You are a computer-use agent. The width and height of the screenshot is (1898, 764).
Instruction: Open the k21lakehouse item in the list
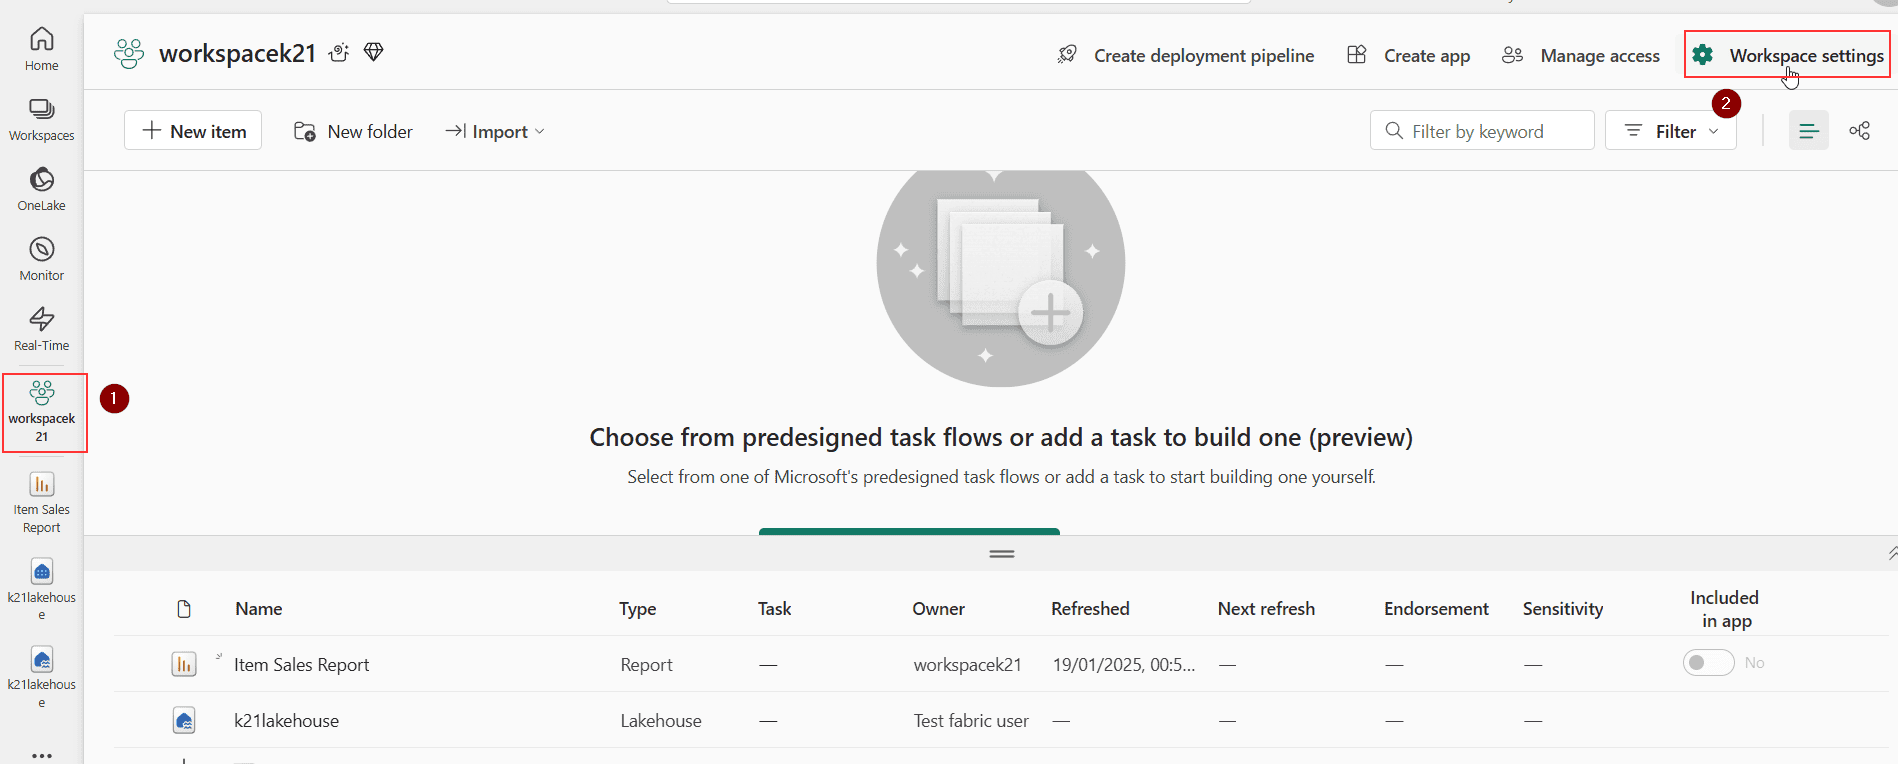tap(286, 721)
